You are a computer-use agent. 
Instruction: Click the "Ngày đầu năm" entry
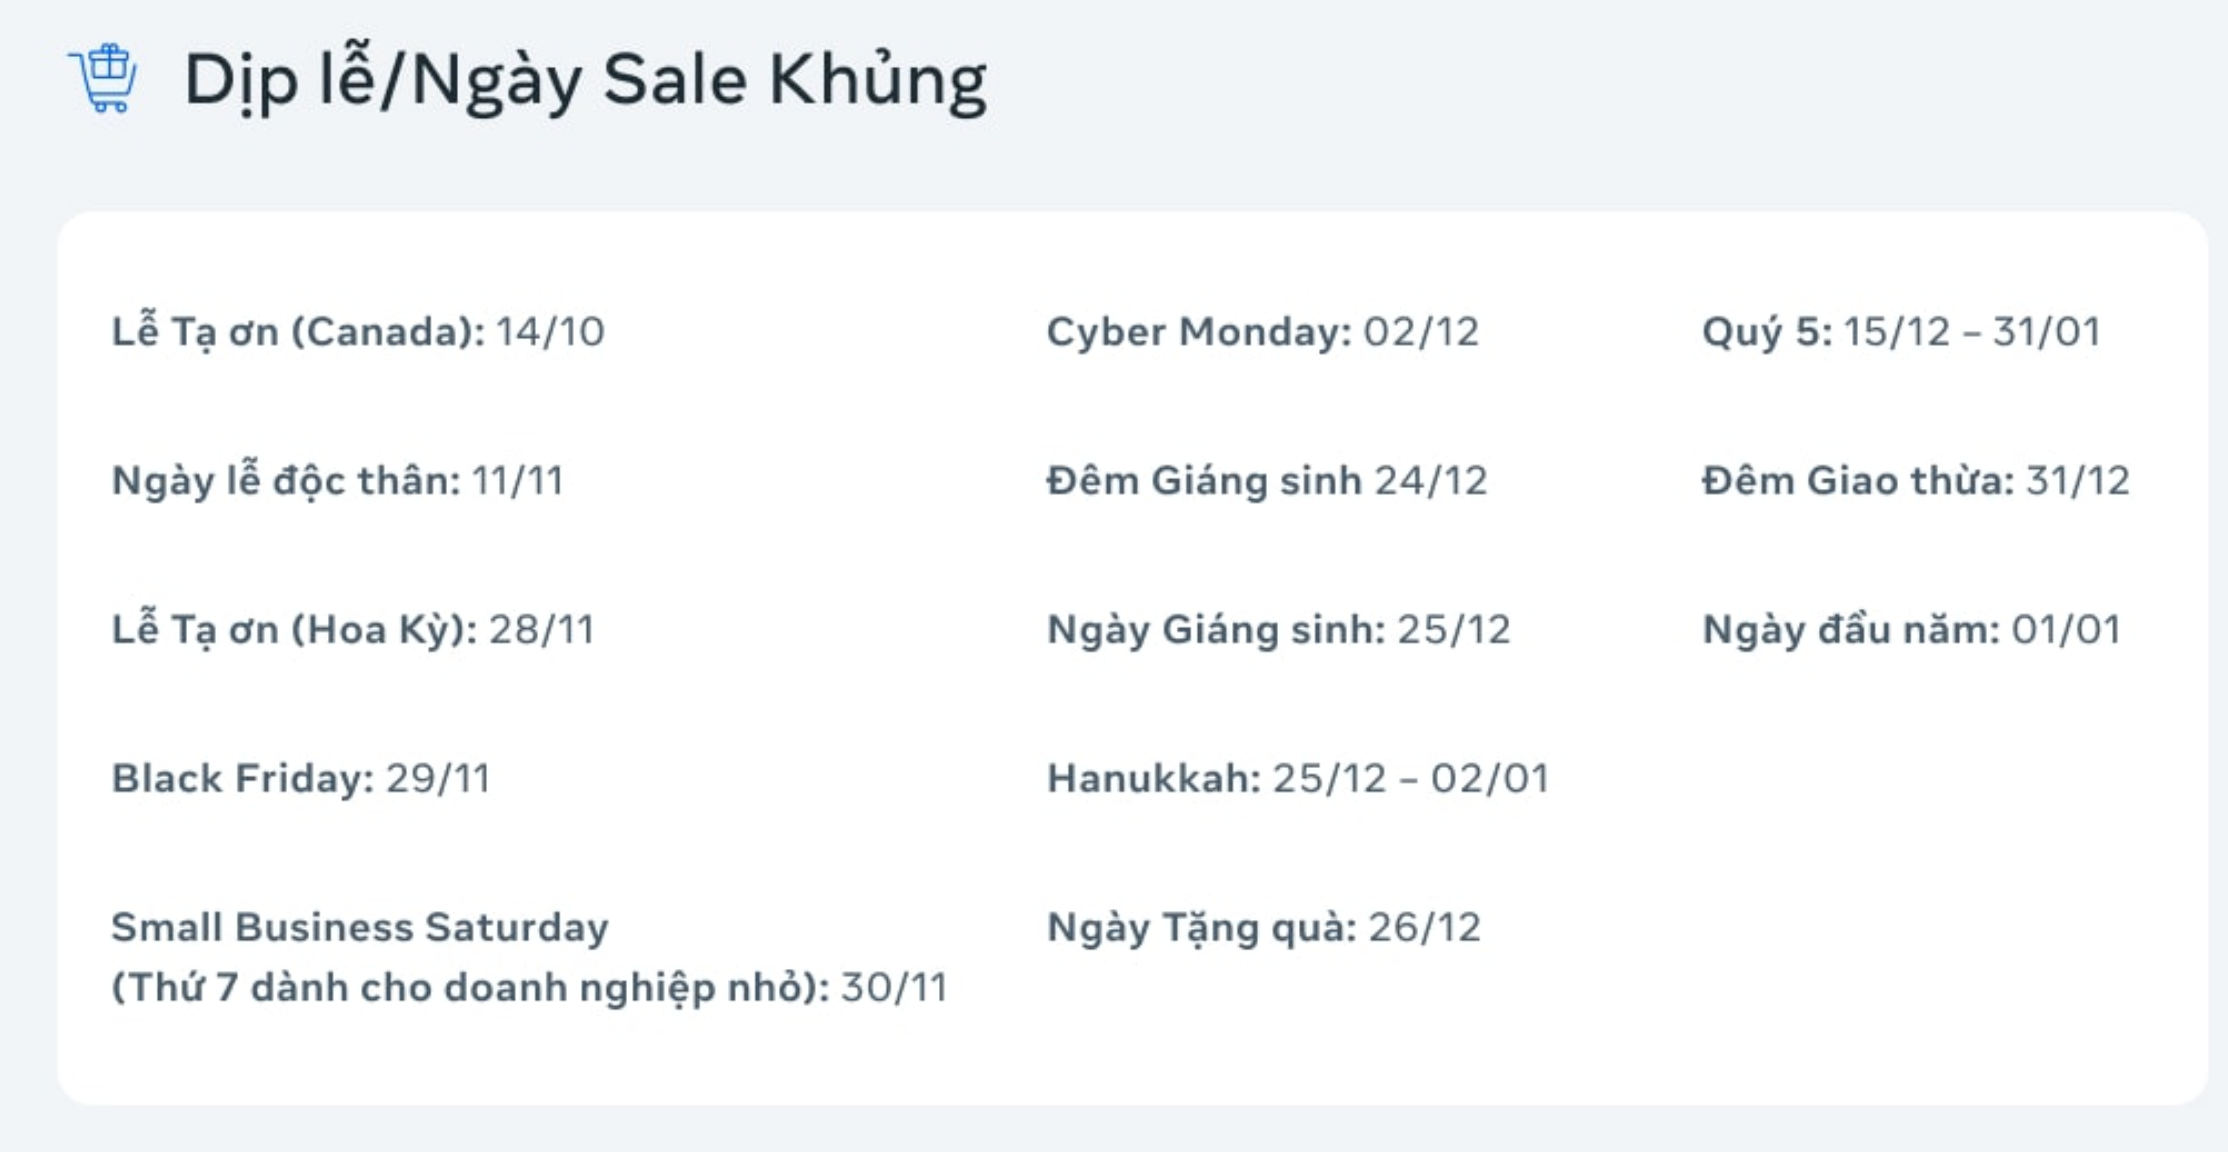coord(1911,630)
